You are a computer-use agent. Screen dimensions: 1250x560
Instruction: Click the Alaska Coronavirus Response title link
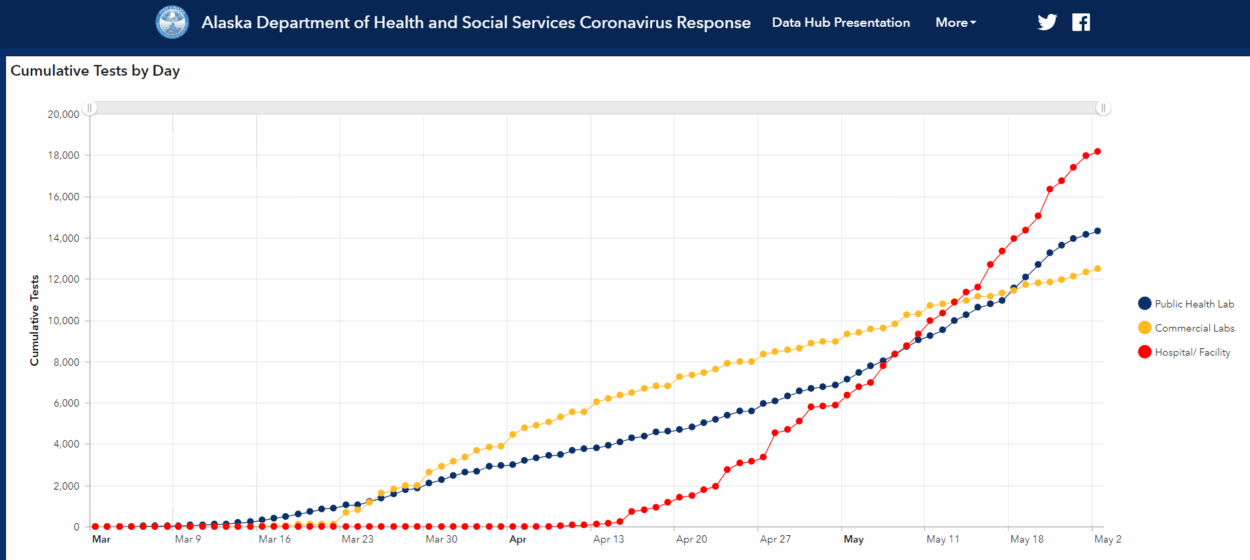click(476, 22)
